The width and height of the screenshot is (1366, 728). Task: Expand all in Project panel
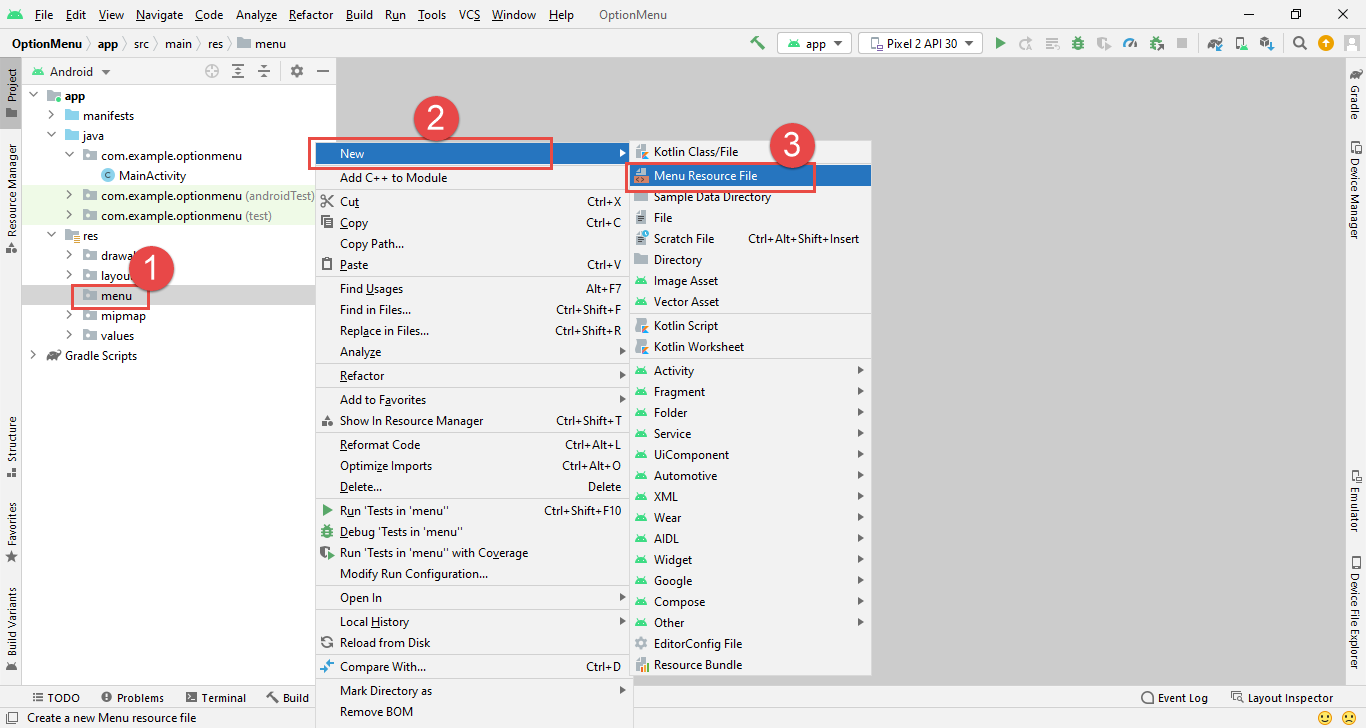[x=238, y=71]
